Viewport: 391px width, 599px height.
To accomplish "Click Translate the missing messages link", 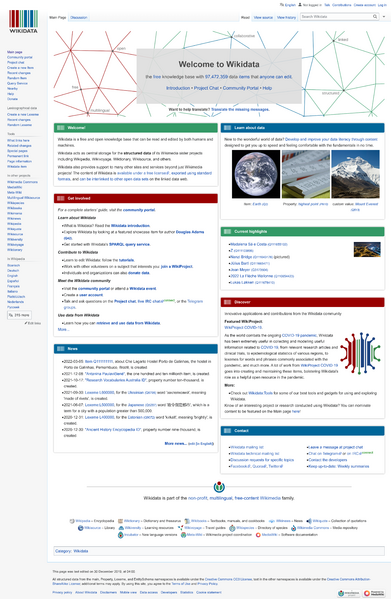I will pyautogui.click(x=240, y=110).
